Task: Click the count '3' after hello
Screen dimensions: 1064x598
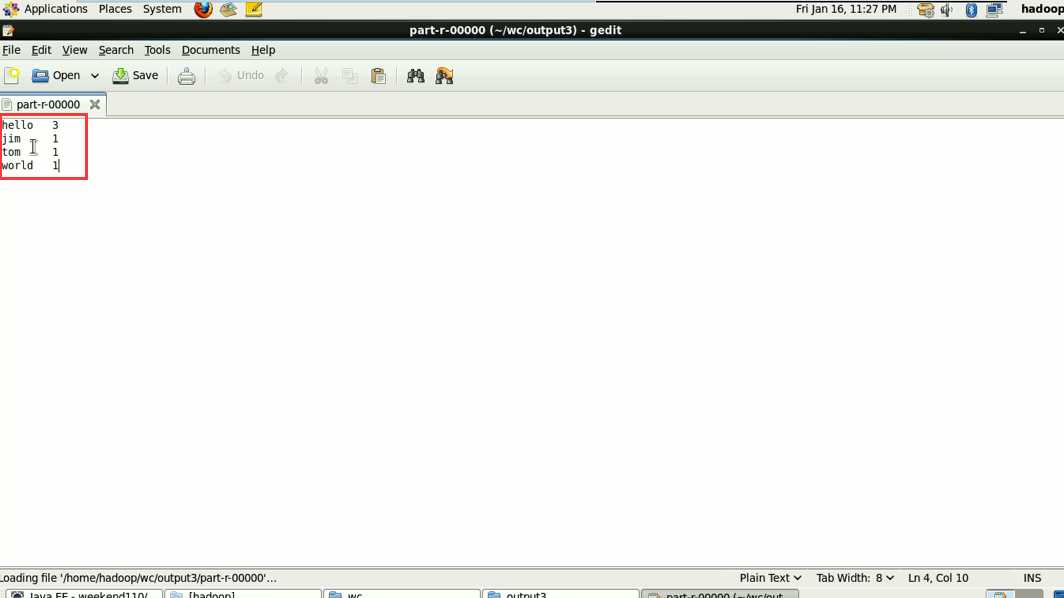Action: pos(56,126)
